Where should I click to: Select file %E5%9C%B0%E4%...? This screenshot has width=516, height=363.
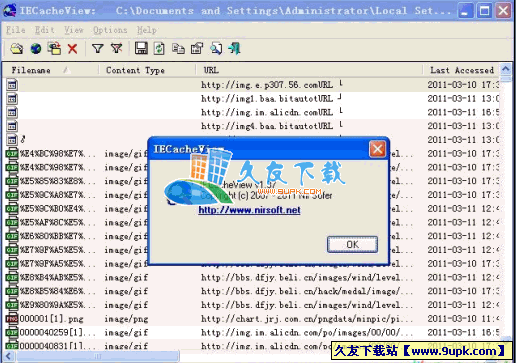click(57, 209)
